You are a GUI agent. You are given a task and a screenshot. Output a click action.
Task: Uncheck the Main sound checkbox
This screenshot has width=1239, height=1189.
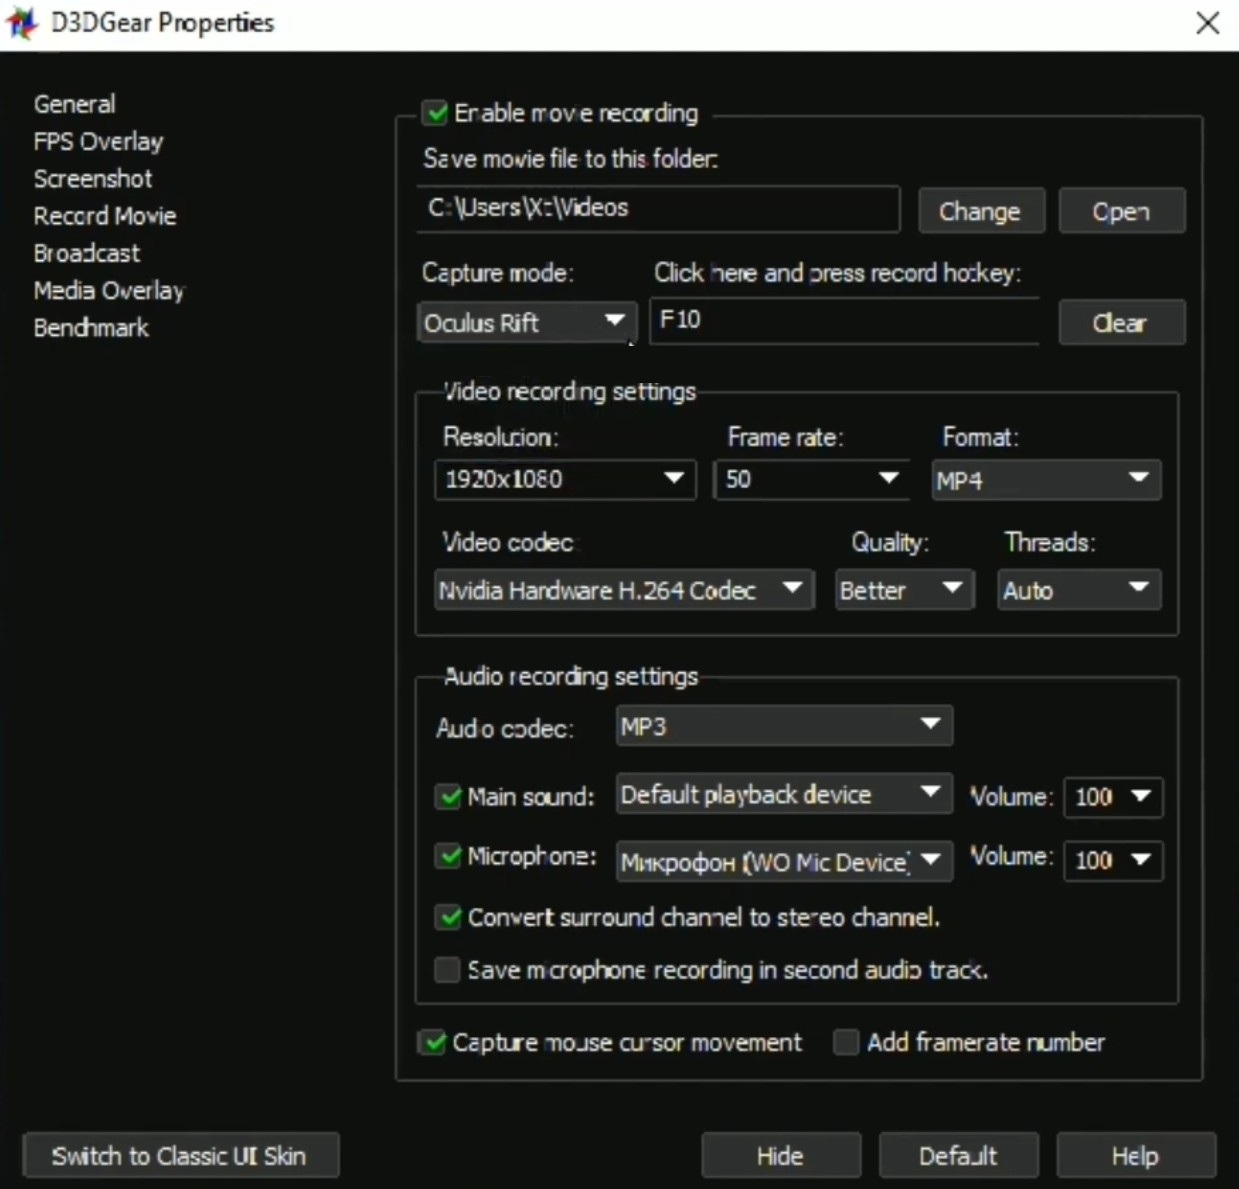point(448,797)
